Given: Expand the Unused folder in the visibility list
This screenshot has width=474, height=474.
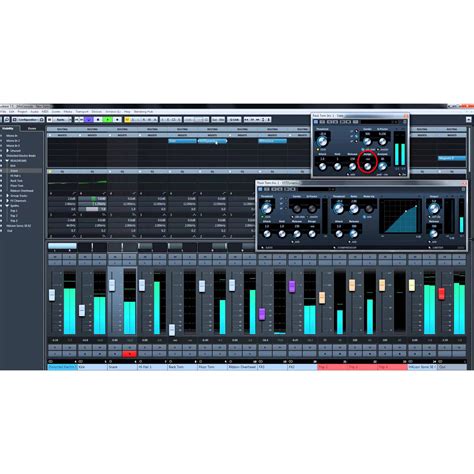Looking at the screenshot, I should 7,151.
